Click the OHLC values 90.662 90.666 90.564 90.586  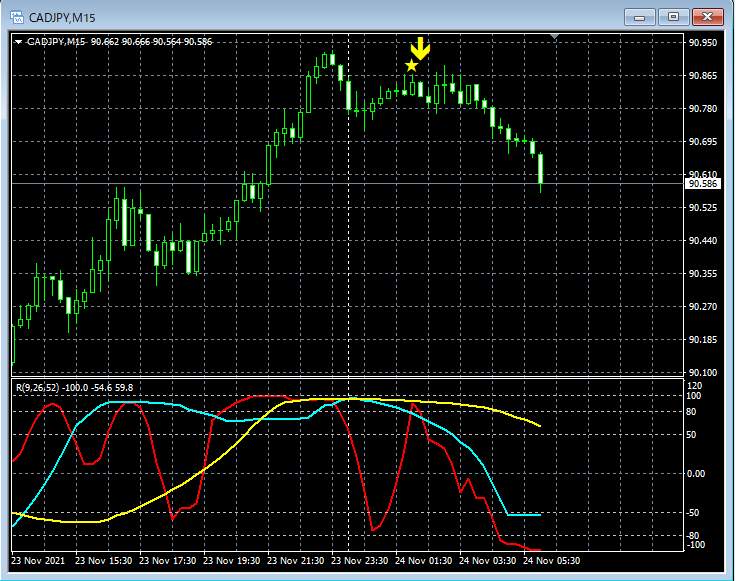[151, 42]
